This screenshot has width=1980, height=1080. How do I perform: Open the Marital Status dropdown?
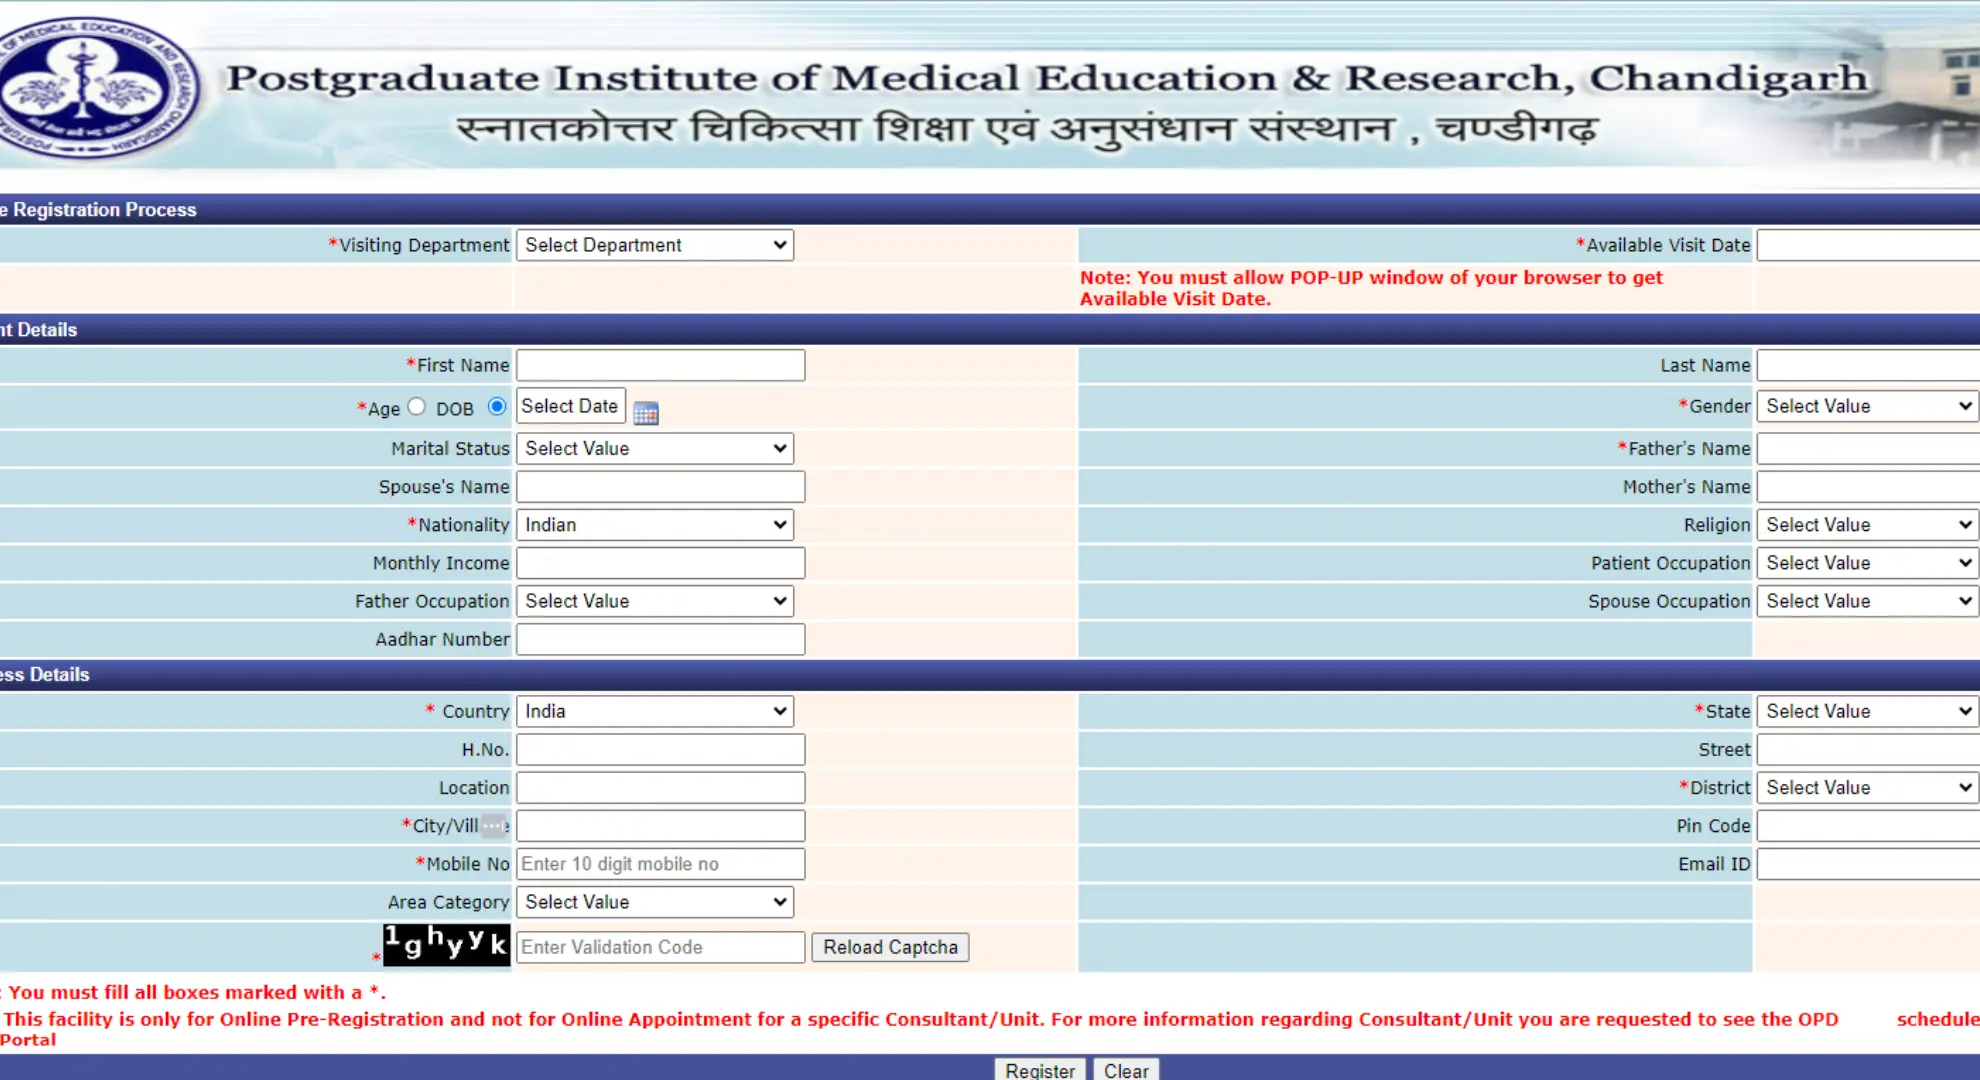pyautogui.click(x=655, y=448)
